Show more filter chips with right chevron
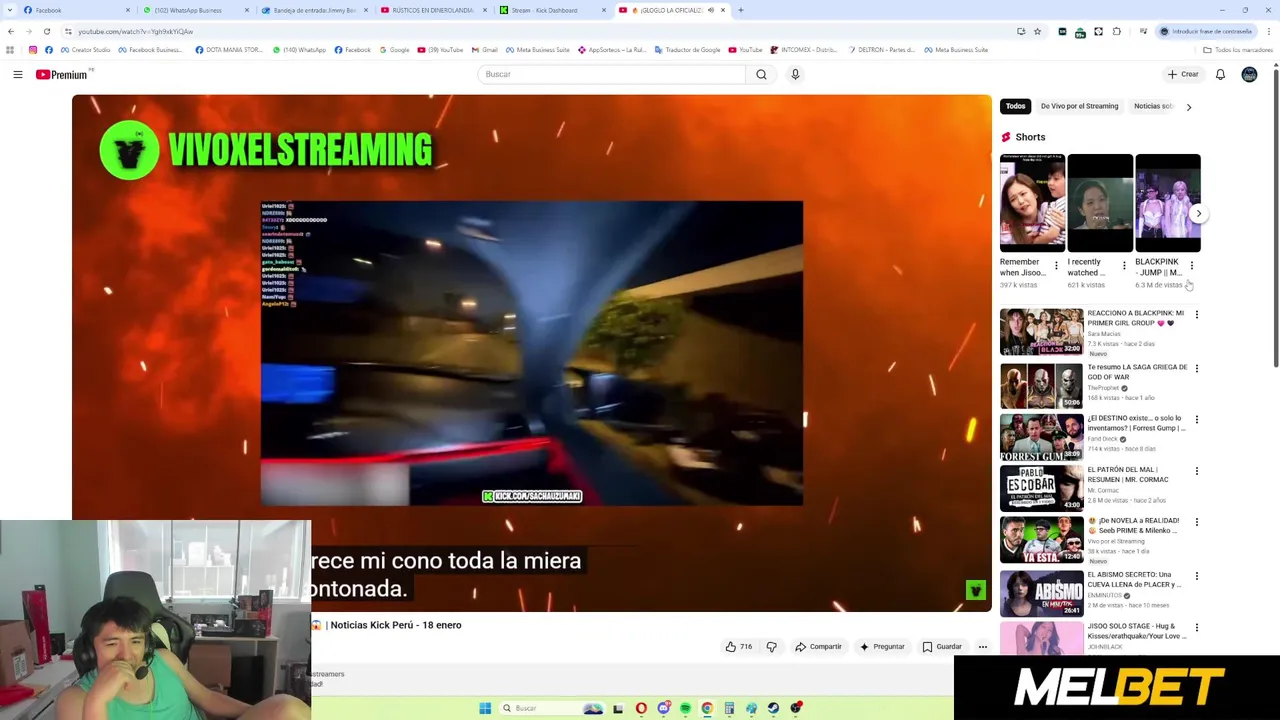Image resolution: width=1280 pixels, height=720 pixels. click(x=1188, y=106)
